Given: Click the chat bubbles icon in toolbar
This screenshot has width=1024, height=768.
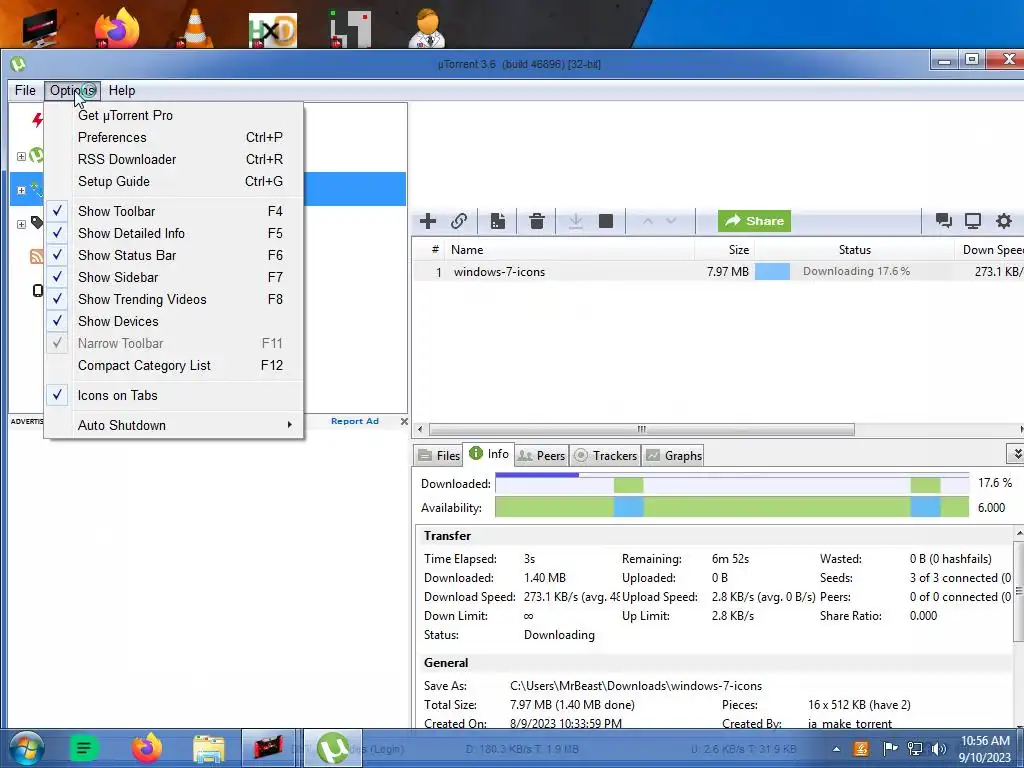Looking at the screenshot, I should click(943, 221).
